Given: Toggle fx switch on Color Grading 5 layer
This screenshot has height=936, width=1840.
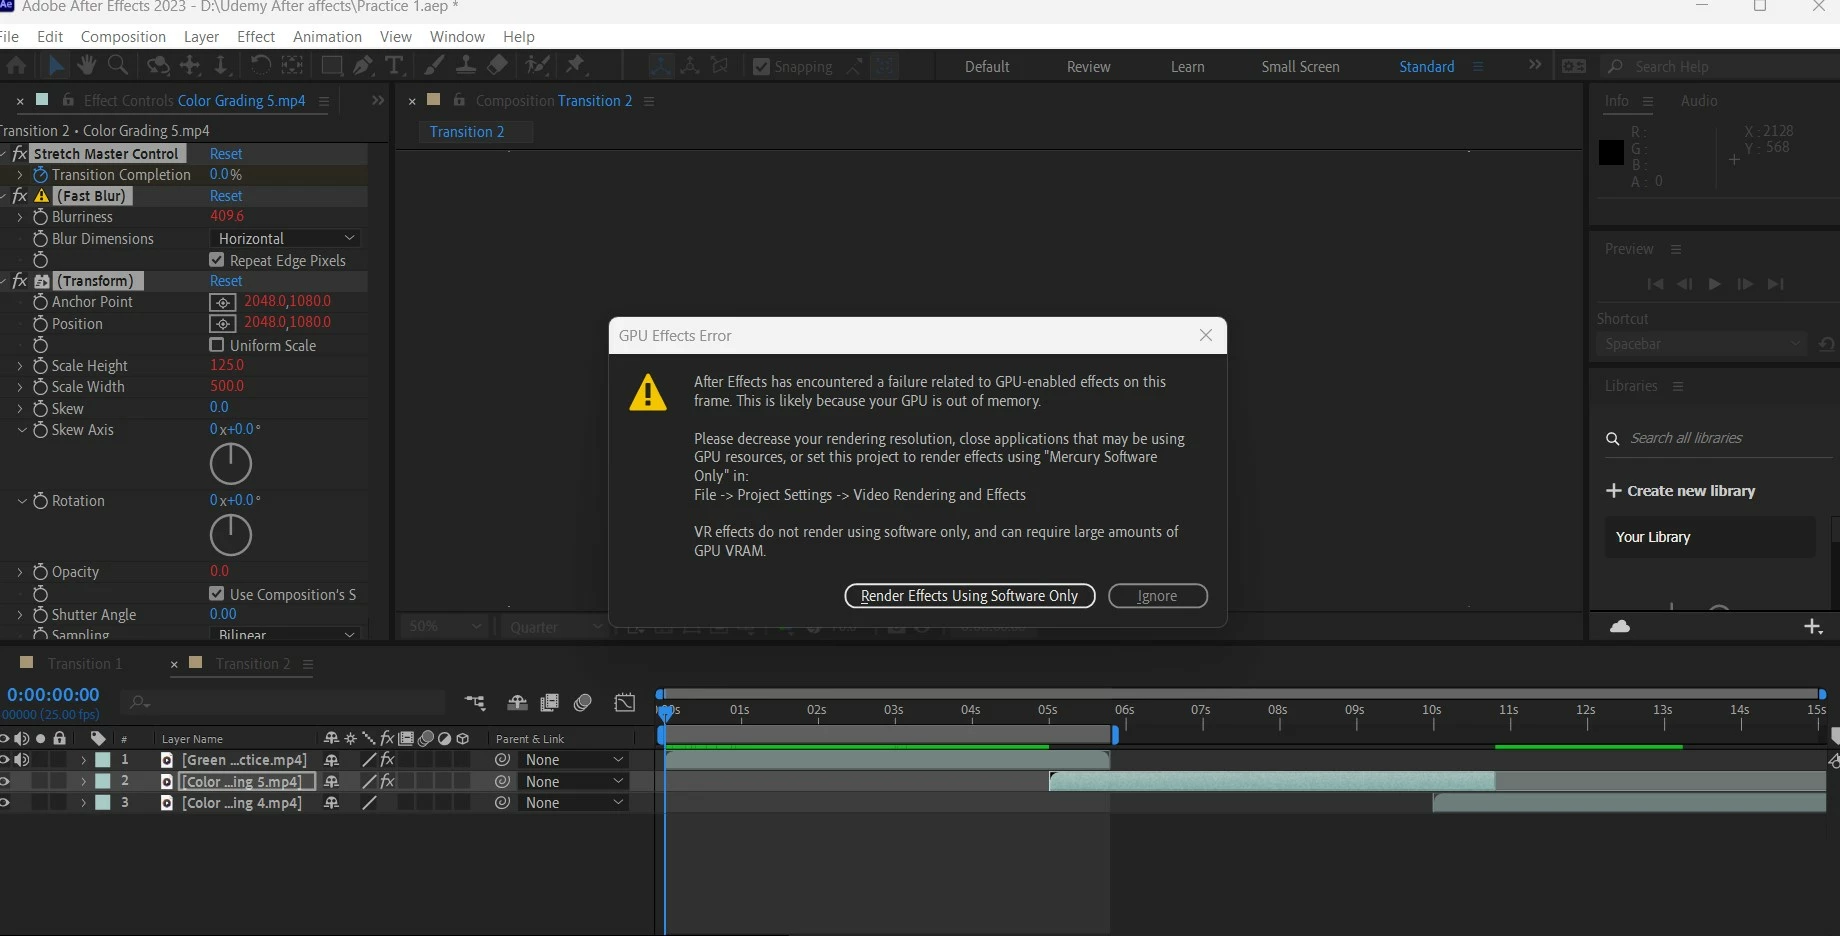Looking at the screenshot, I should (387, 782).
